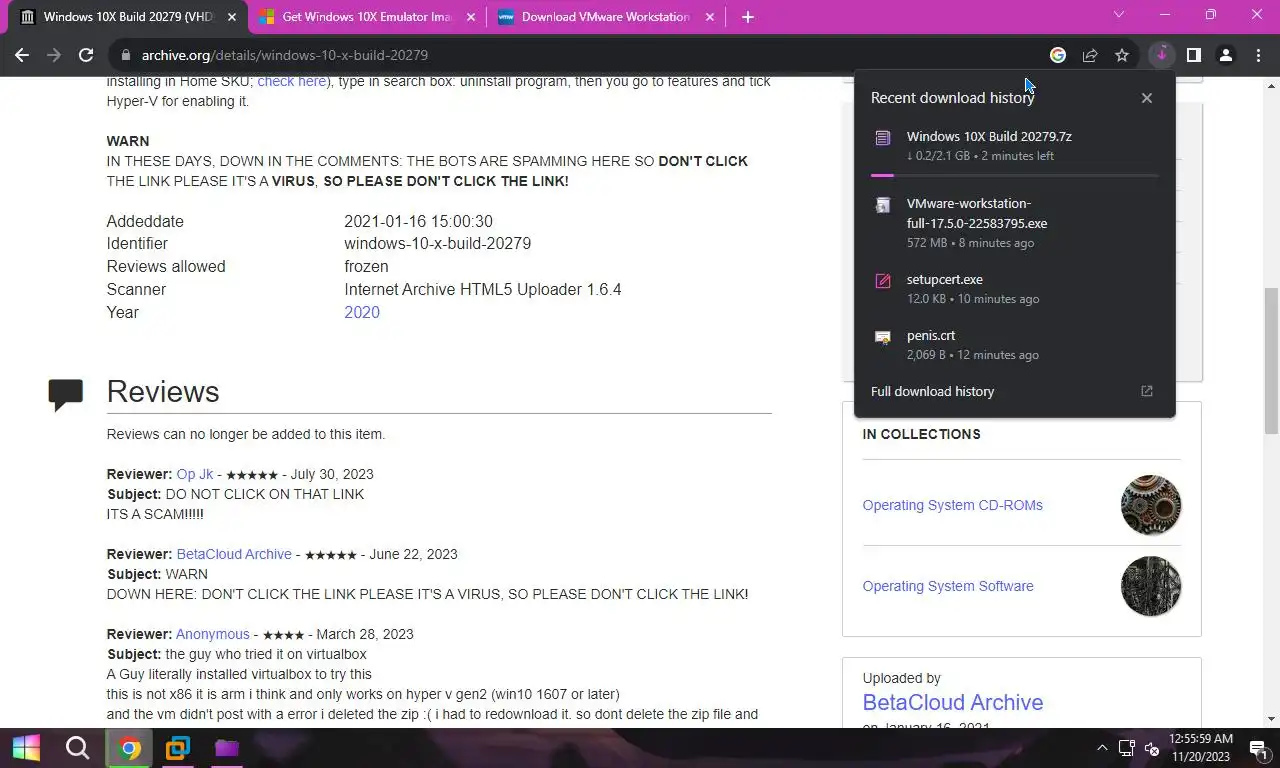This screenshot has height=768, width=1280.
Task: Close the Download VMware Workstation tab
Action: click(x=710, y=17)
